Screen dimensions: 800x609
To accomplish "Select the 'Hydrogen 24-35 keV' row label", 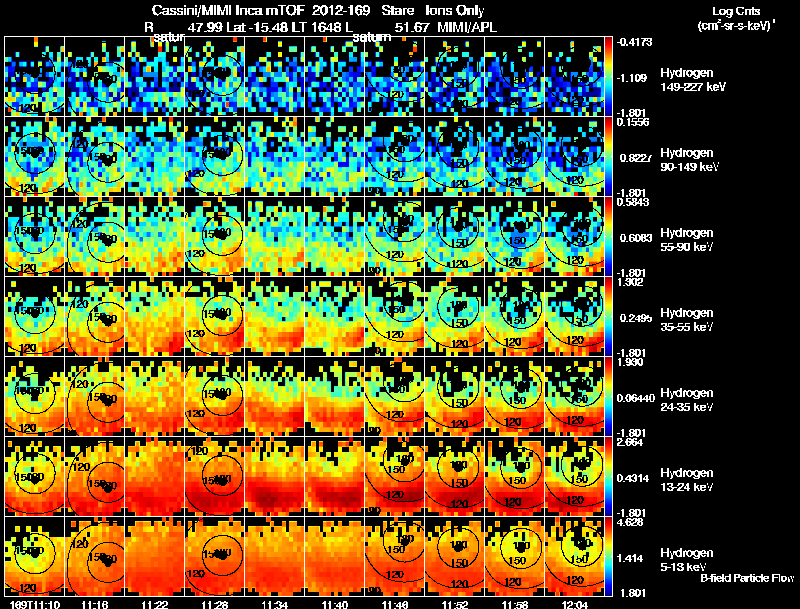I will coord(687,400).
